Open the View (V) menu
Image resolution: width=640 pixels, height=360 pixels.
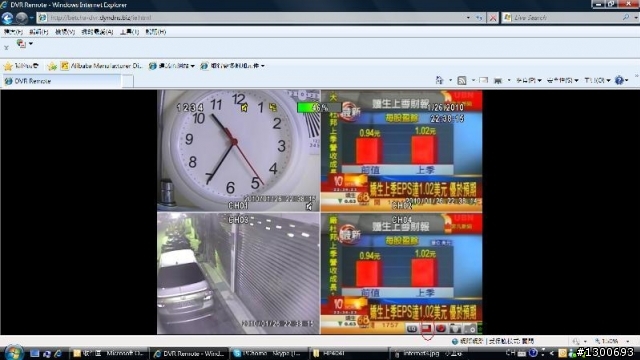[x=64, y=32]
